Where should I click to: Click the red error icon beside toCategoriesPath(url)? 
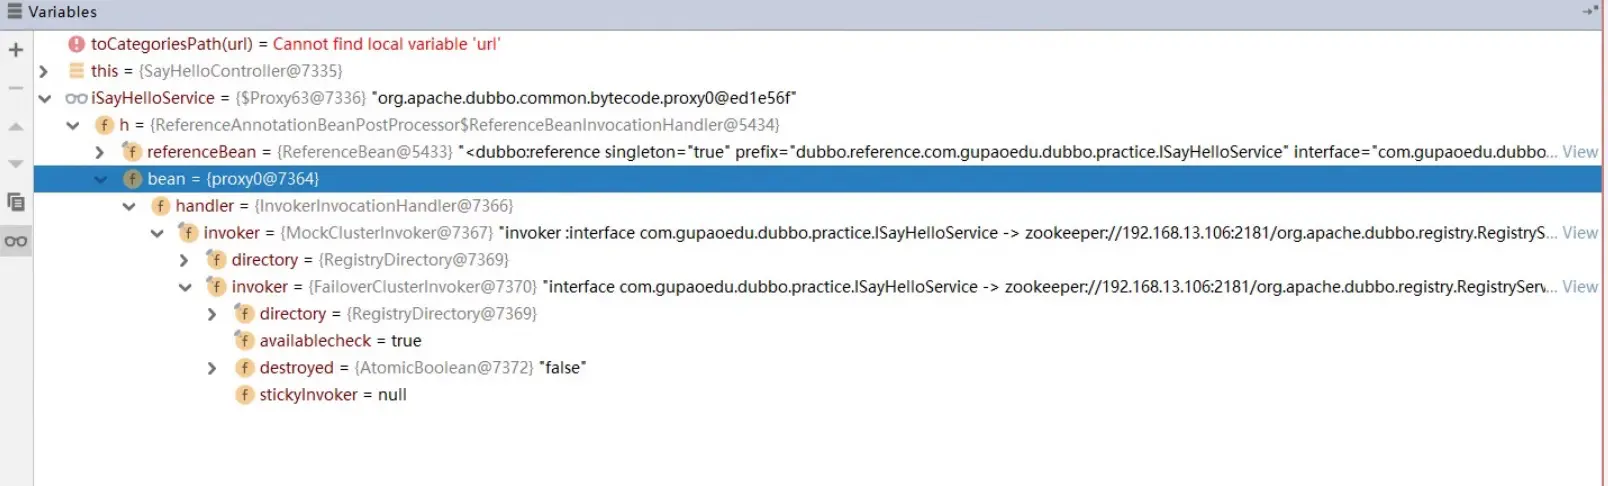(x=77, y=44)
